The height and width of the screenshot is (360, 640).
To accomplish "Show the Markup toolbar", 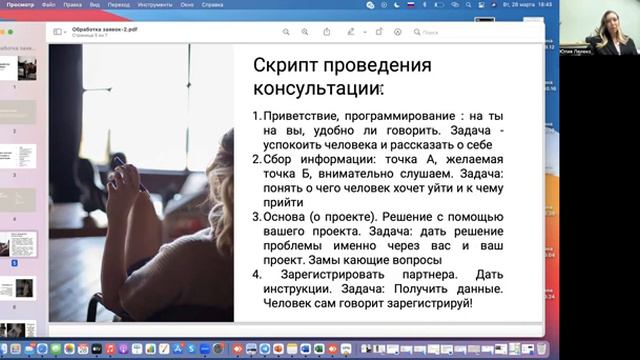I will [x=398, y=32].
